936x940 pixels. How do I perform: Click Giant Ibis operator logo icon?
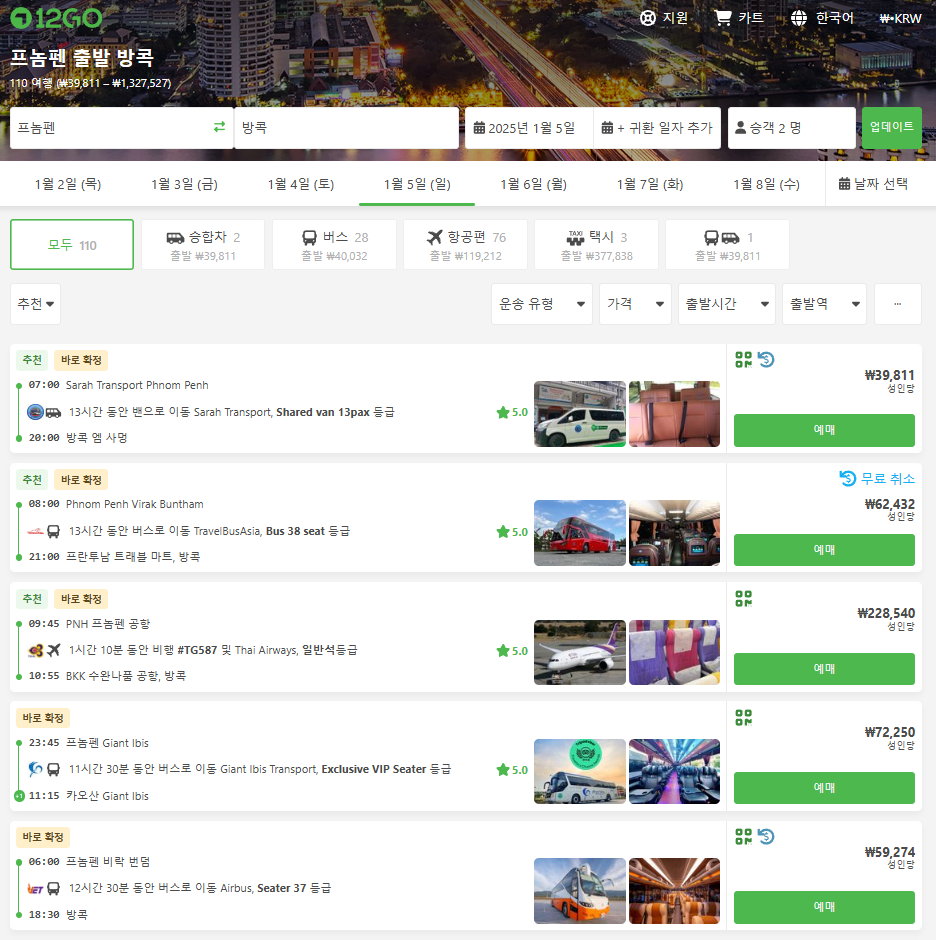pyautogui.click(x=35, y=769)
